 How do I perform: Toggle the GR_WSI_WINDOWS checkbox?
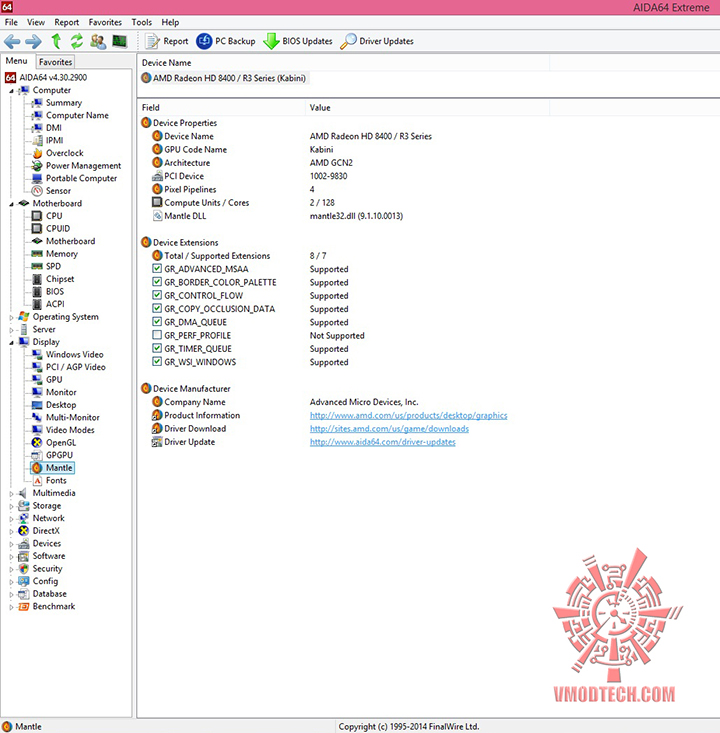pos(157,361)
